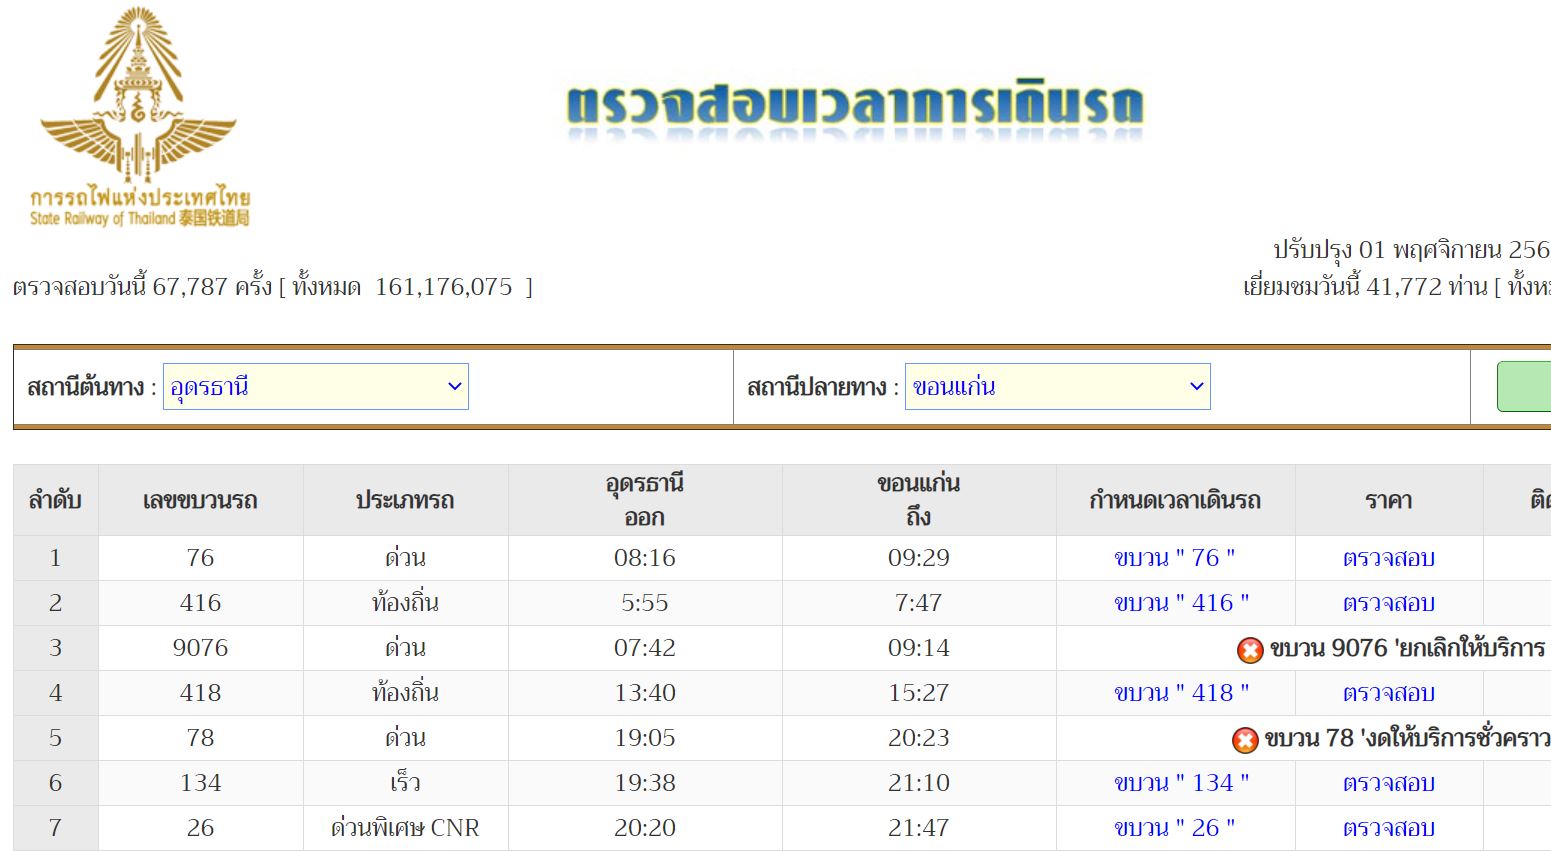Open timetable link ขบวน " 418 "

click(x=1182, y=693)
